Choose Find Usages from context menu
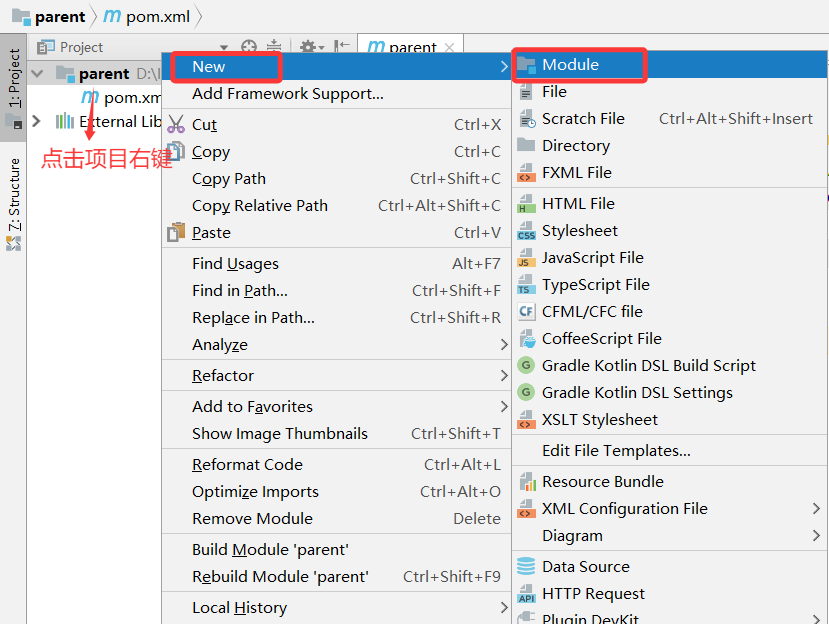Screen dimensions: 829x624 click(336, 263)
